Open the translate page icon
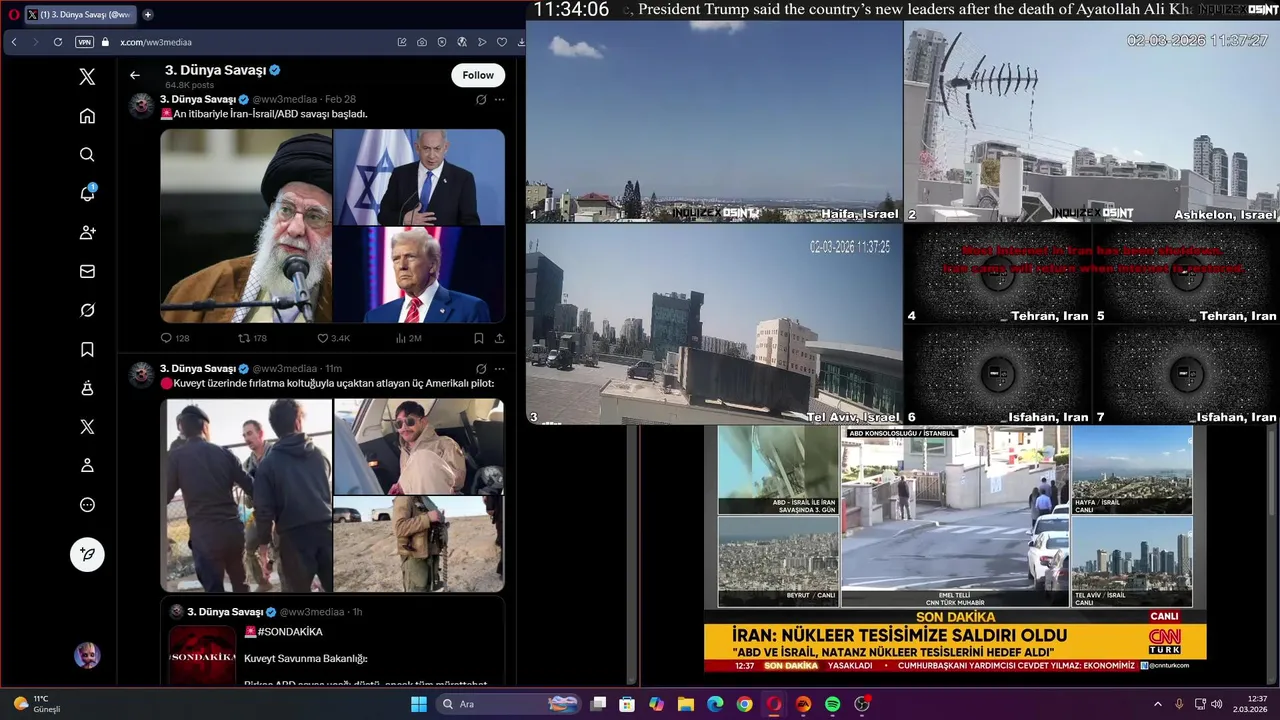 (462, 42)
